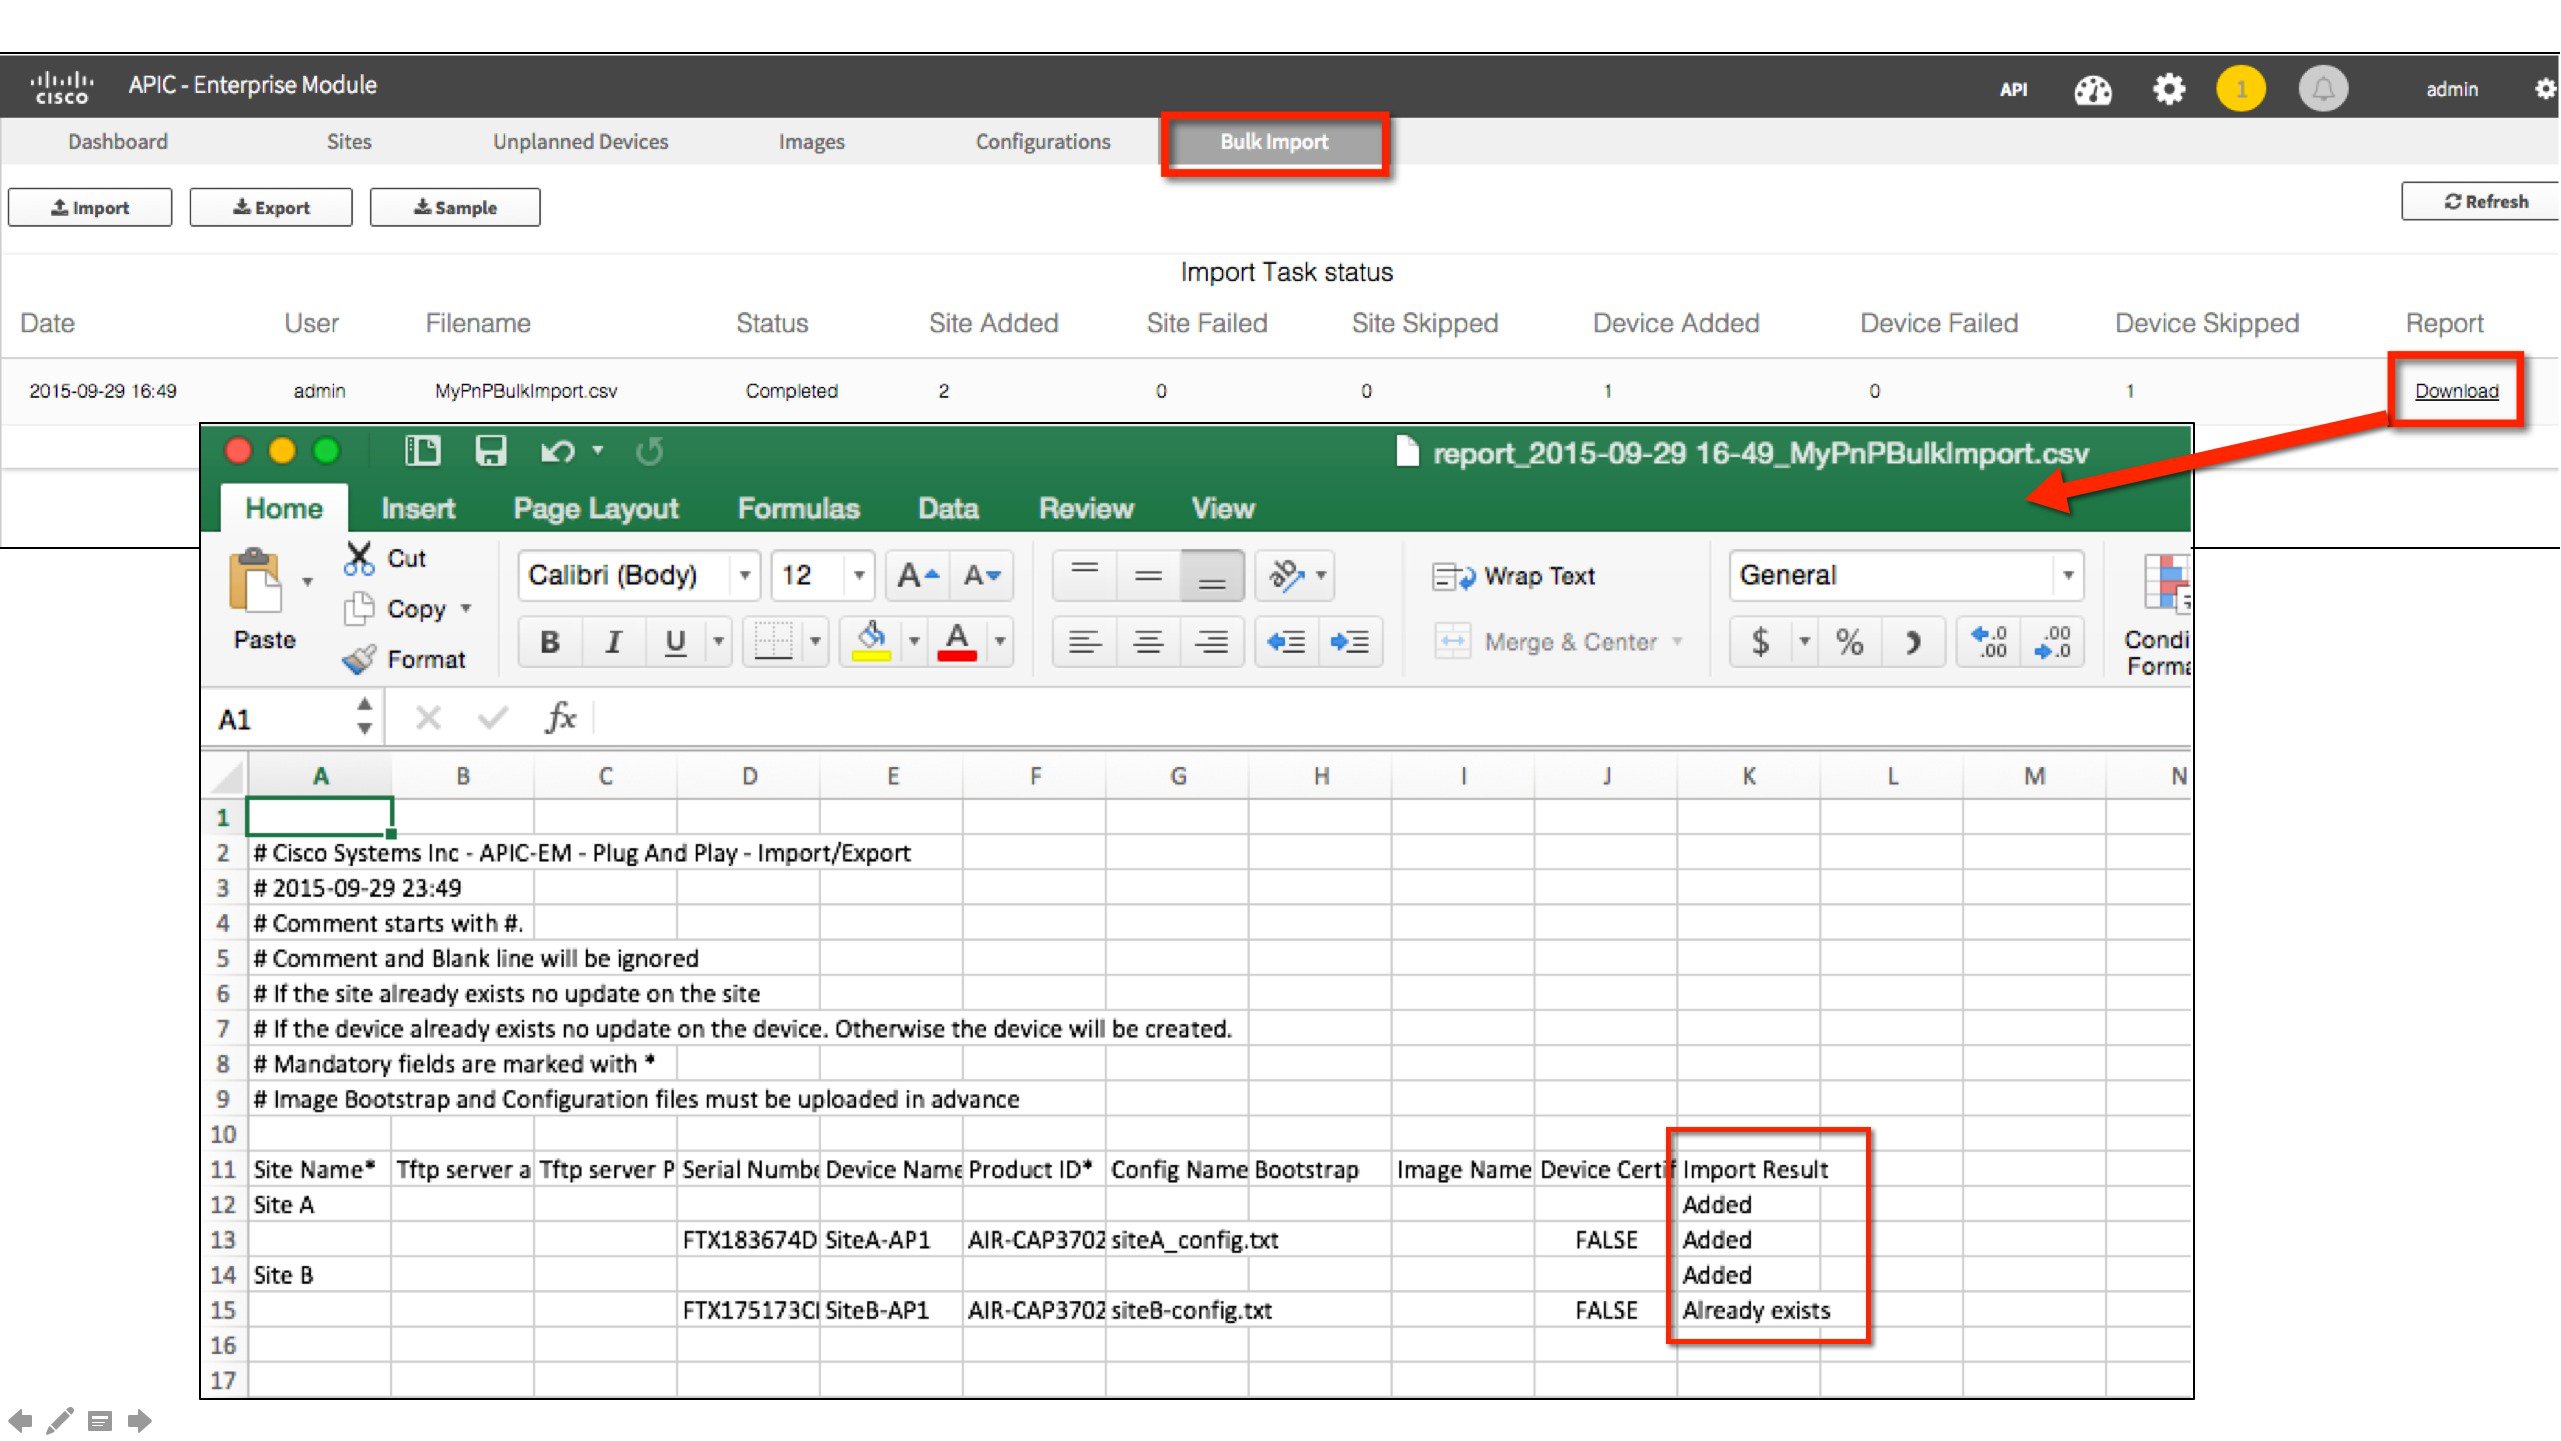Image resolution: width=2561 pixels, height=1441 pixels.
Task: Open the Page Layout ribbon tab
Action: pyautogui.click(x=596, y=509)
